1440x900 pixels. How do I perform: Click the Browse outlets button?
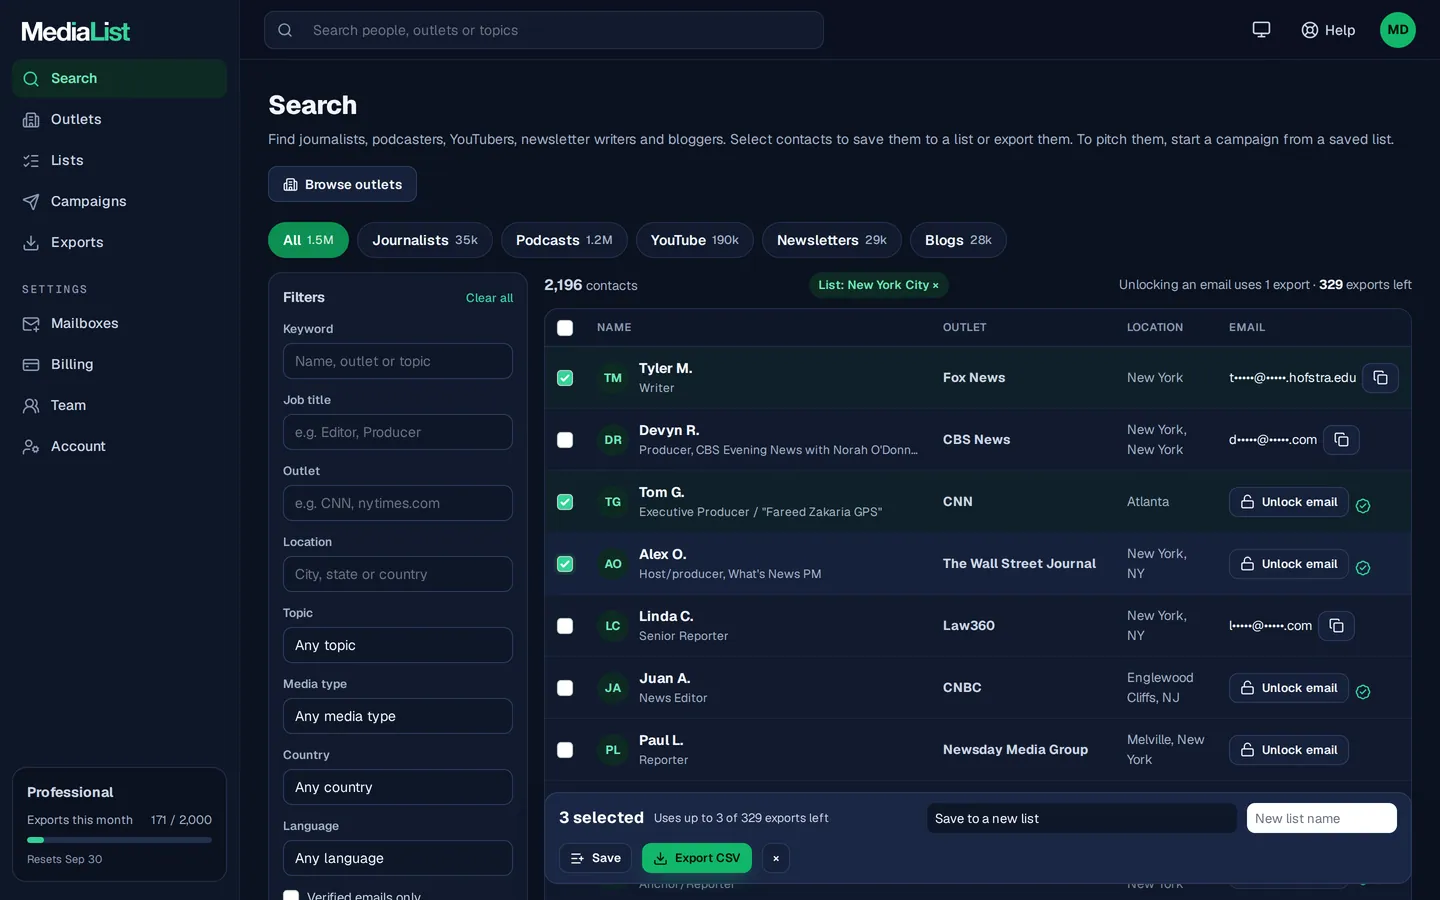(x=342, y=184)
